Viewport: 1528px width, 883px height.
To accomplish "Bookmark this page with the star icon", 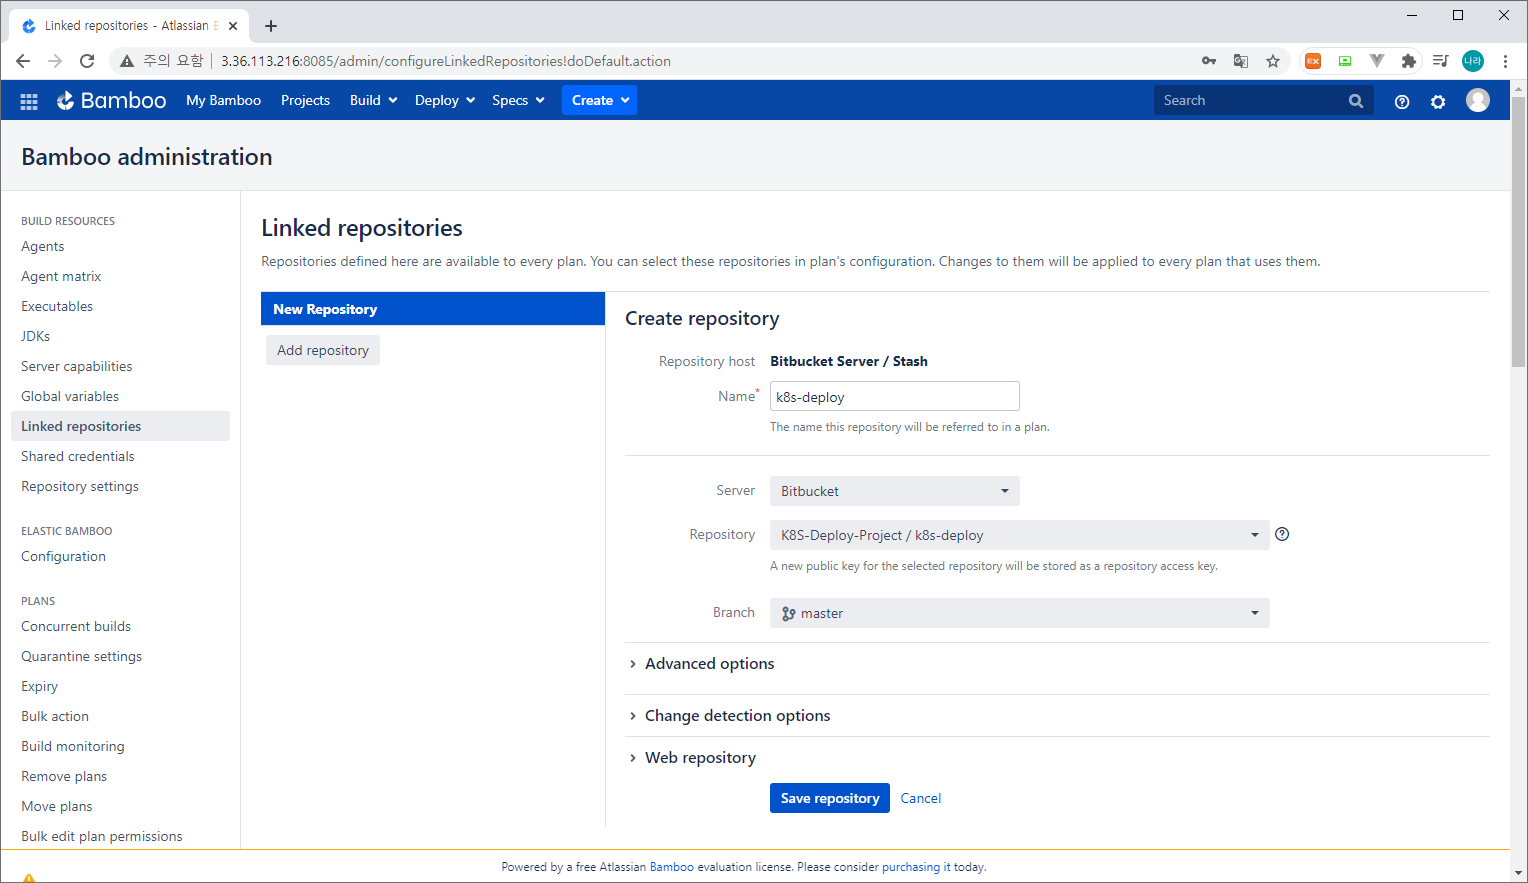I will click(1273, 61).
